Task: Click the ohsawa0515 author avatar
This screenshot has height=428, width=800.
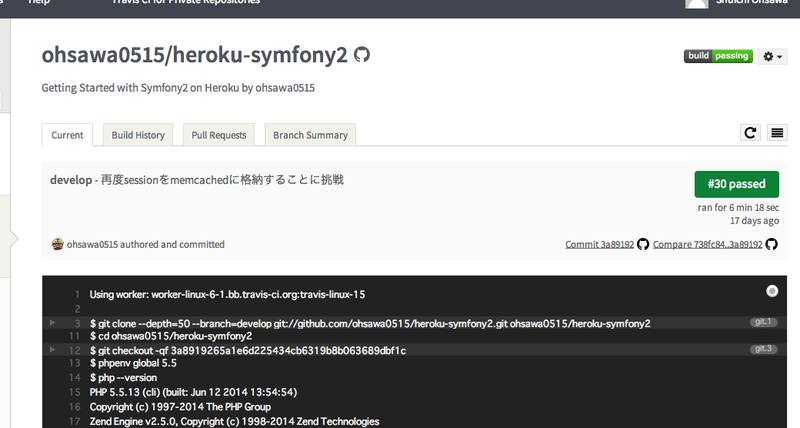Action: click(x=58, y=244)
